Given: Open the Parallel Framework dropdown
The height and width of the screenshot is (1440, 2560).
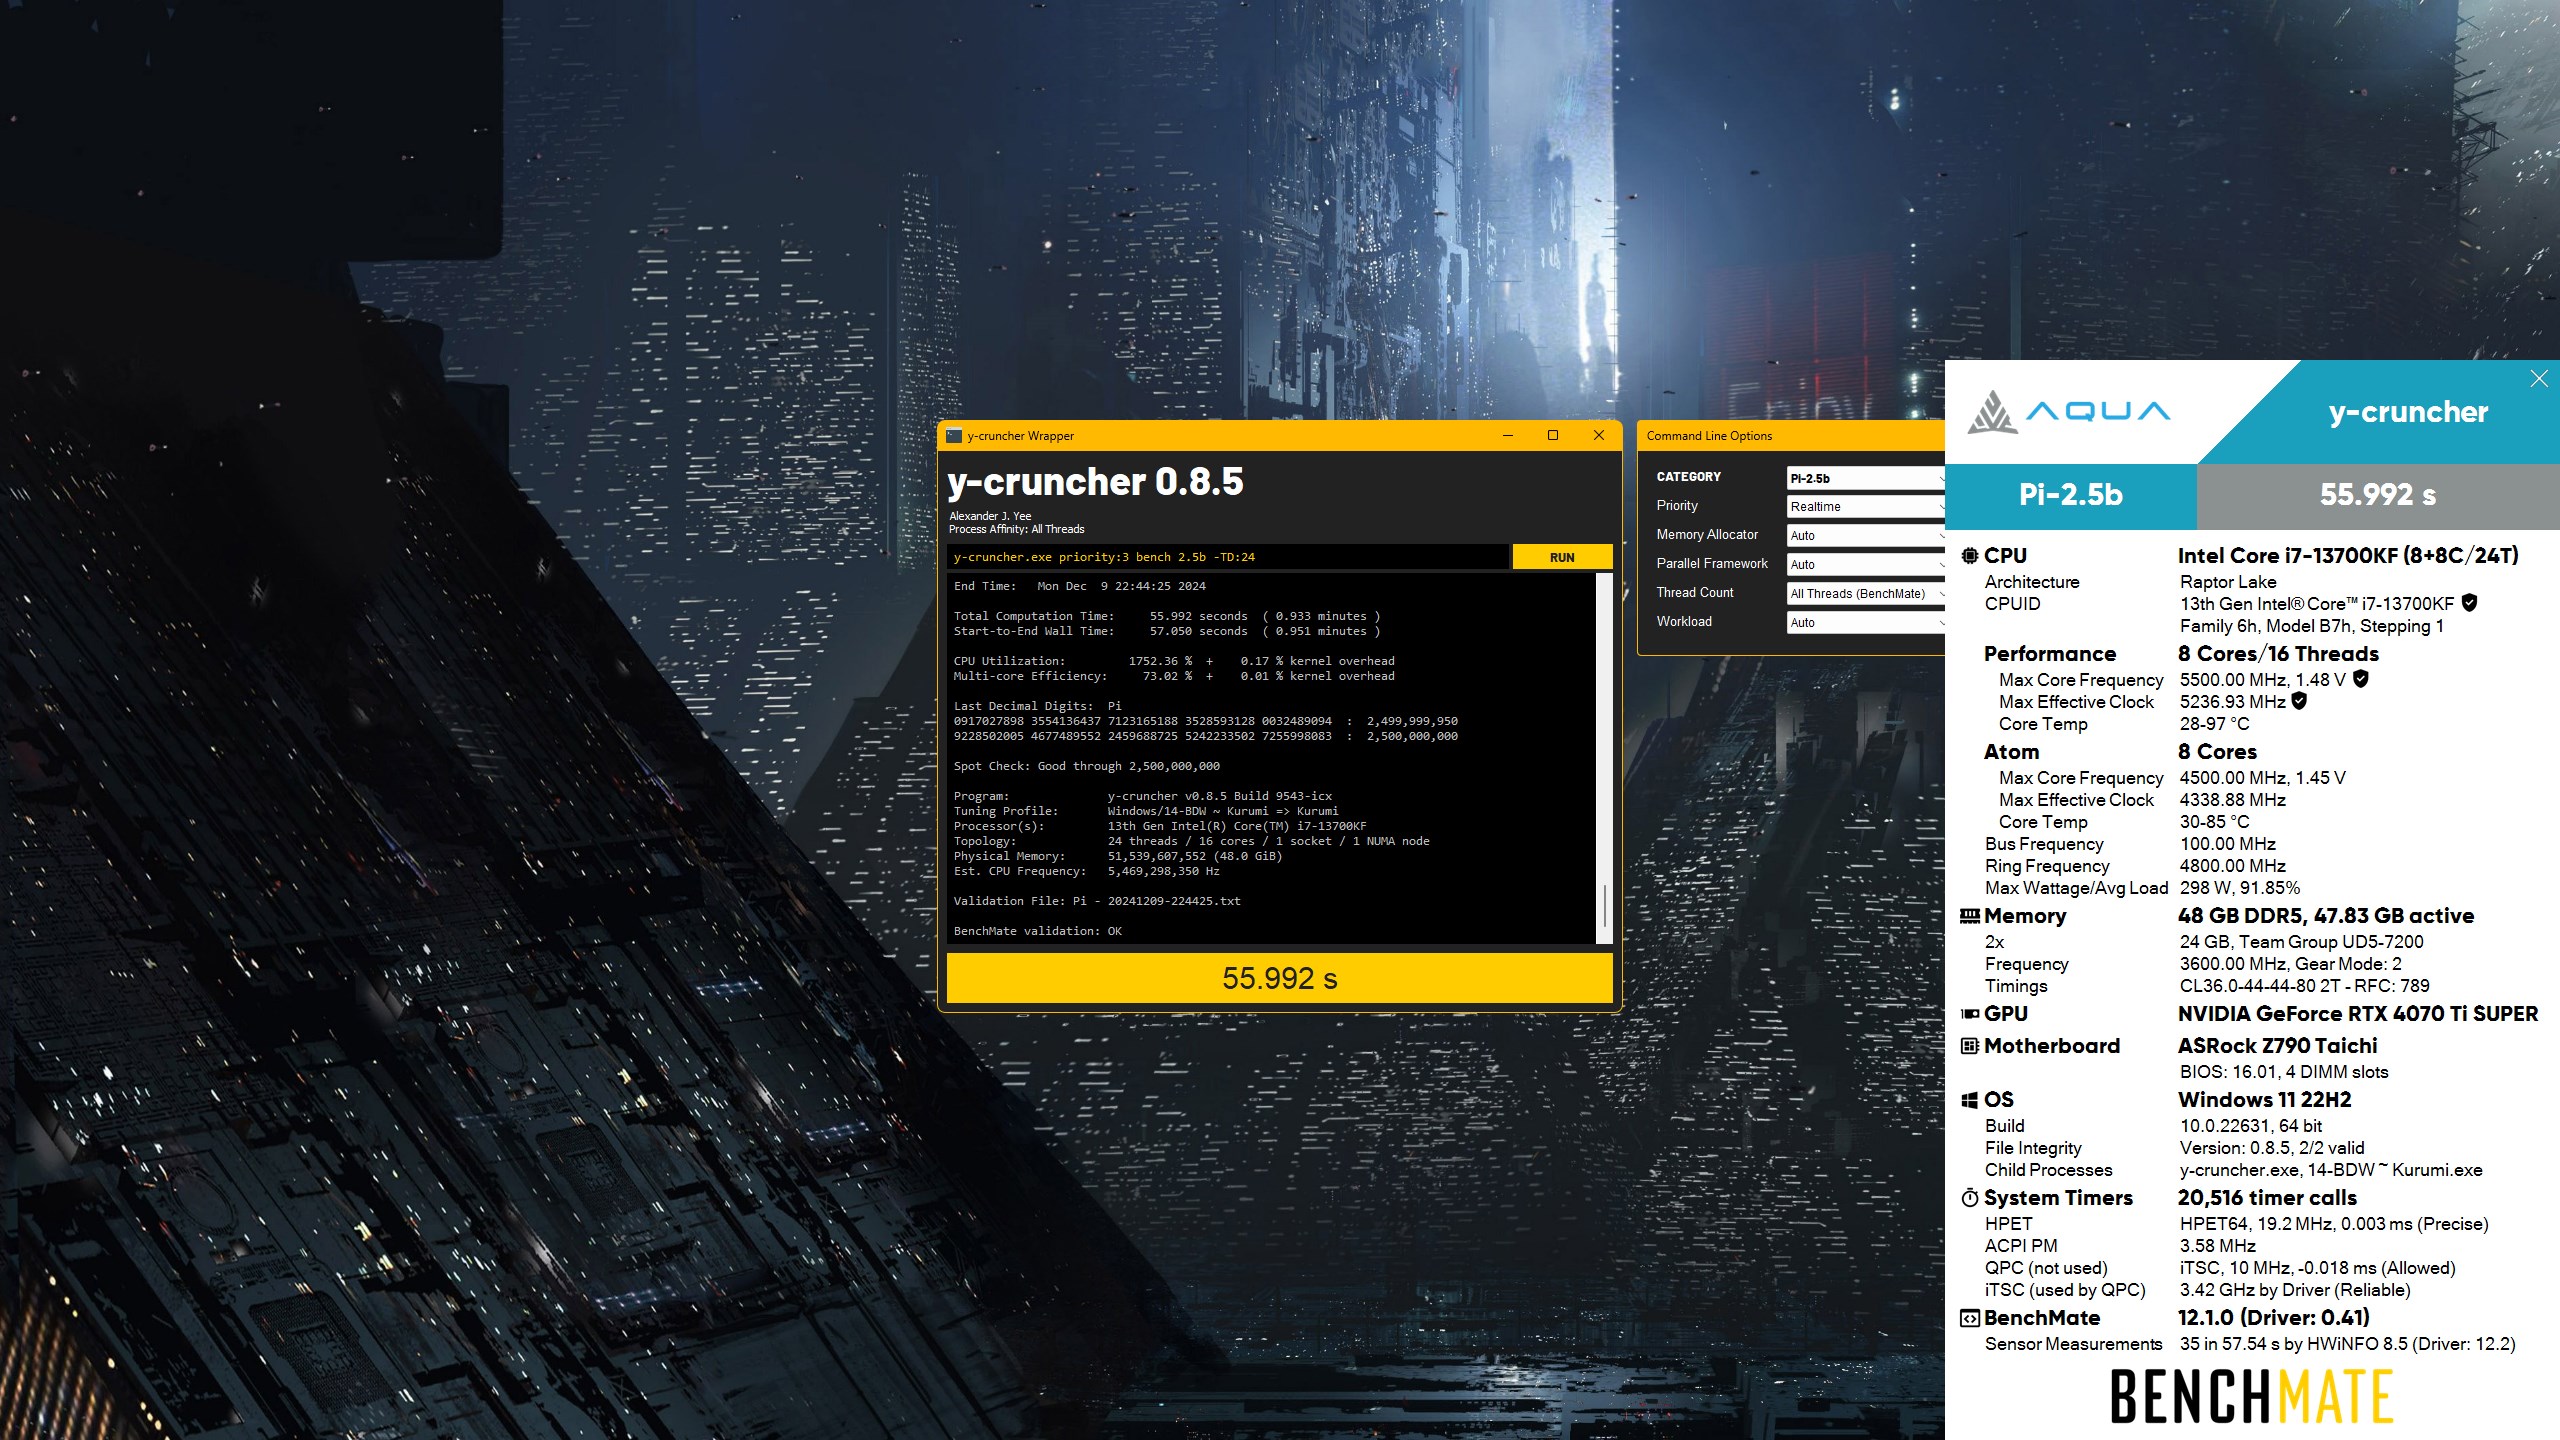Looking at the screenshot, I should pos(1866,565).
